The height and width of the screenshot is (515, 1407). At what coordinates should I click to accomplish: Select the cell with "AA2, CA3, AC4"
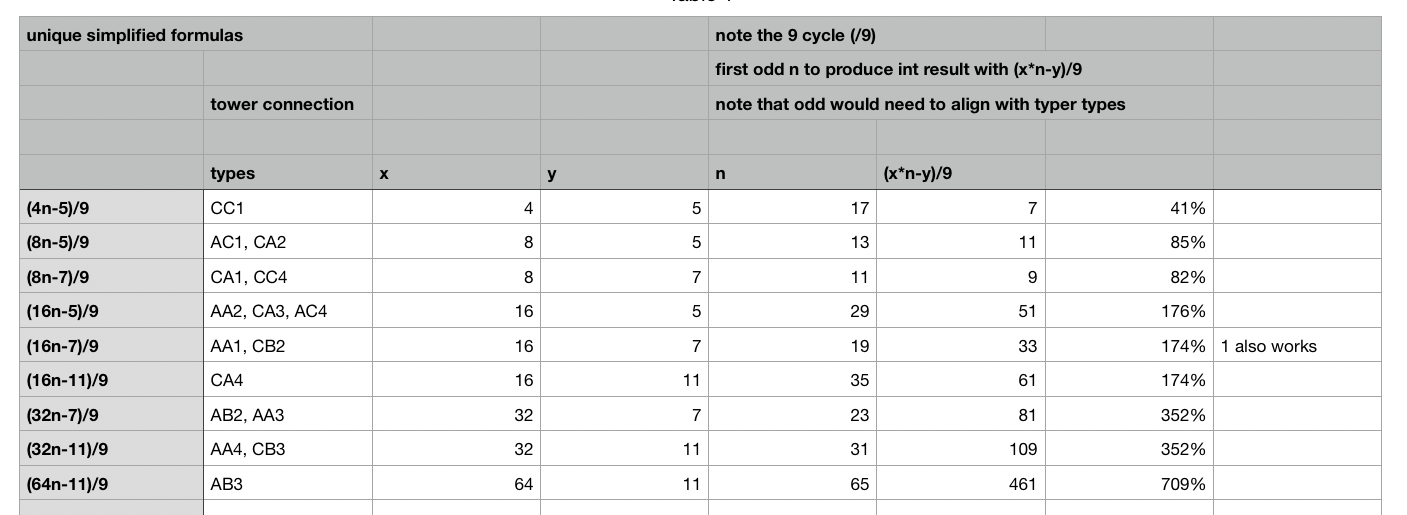269,311
